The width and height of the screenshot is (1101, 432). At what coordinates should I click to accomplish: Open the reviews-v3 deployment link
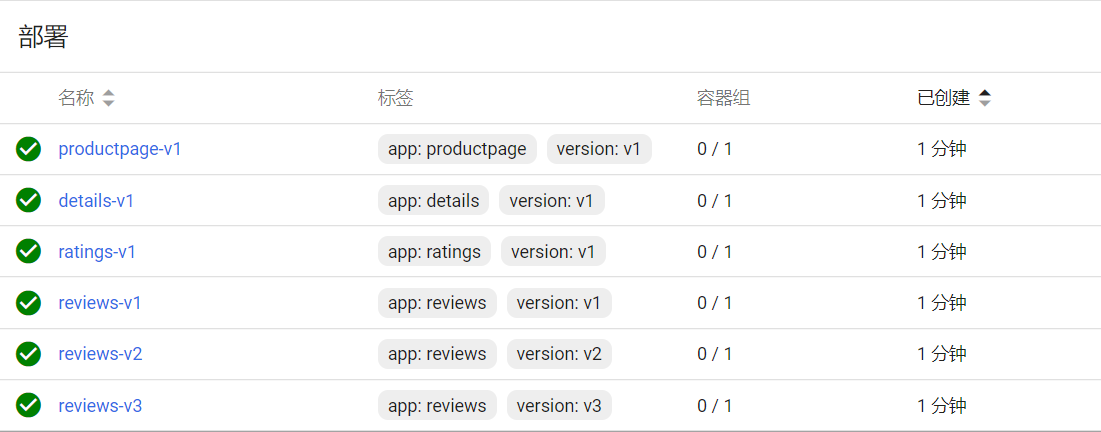(x=100, y=405)
